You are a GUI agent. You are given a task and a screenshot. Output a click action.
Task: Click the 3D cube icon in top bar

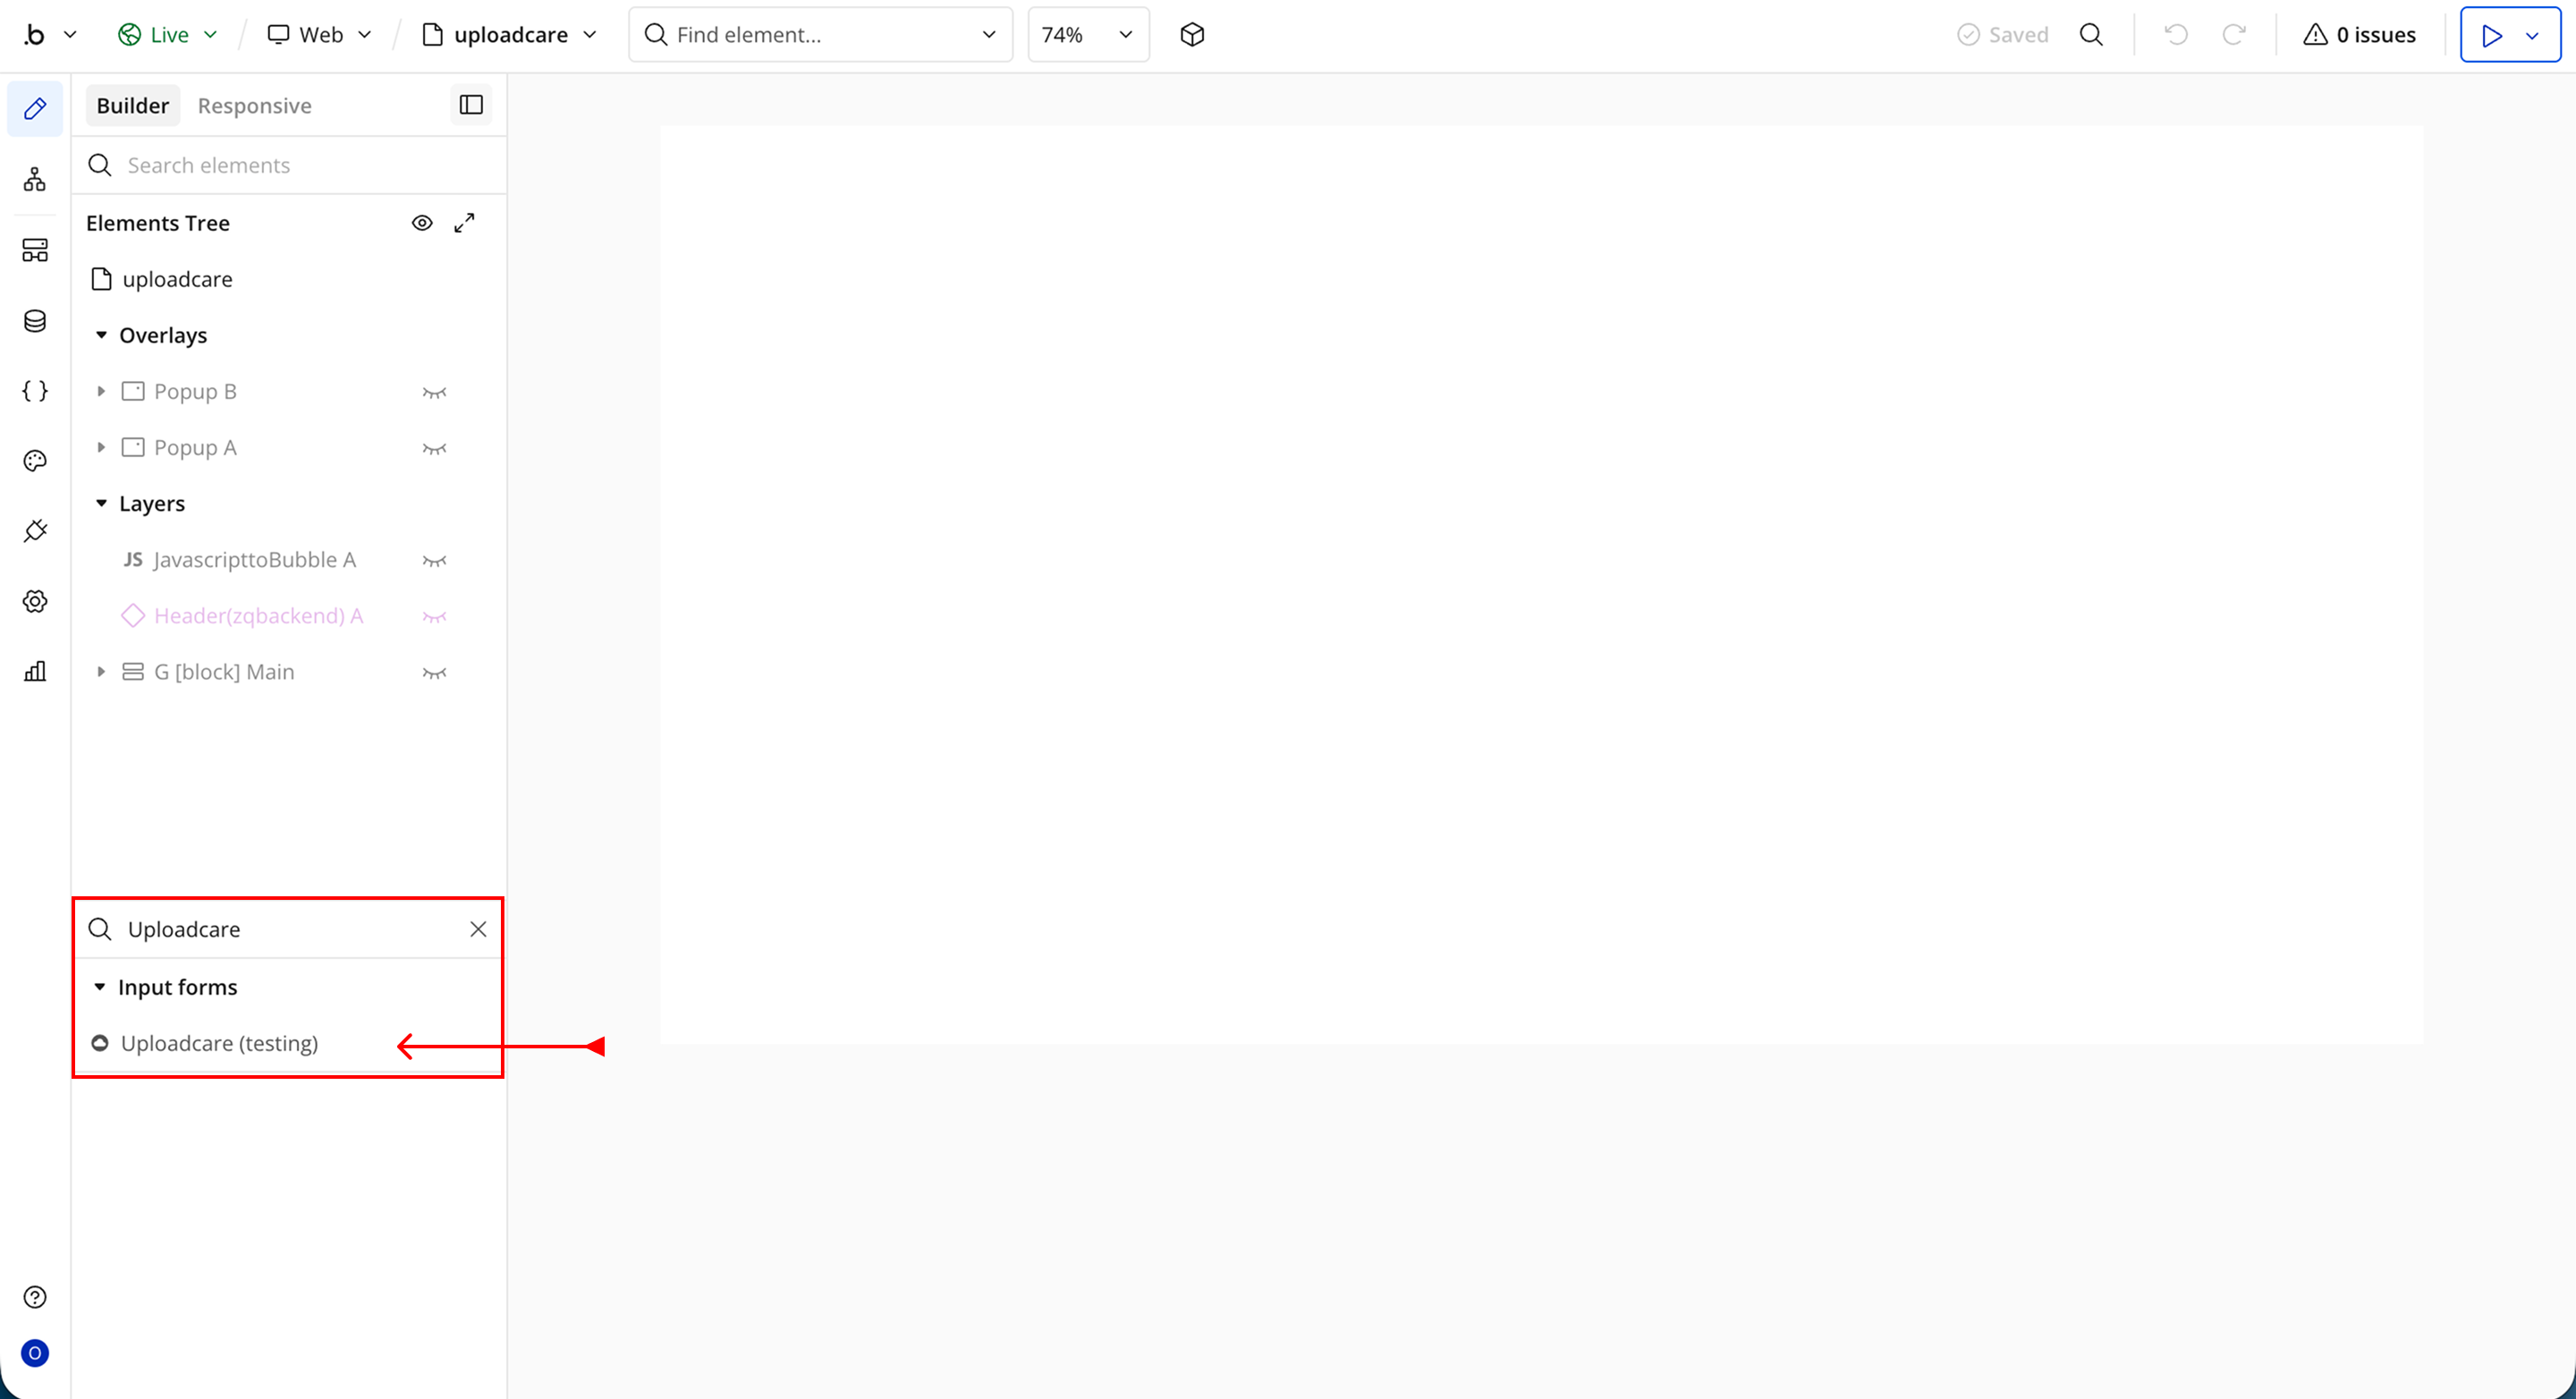1192,35
